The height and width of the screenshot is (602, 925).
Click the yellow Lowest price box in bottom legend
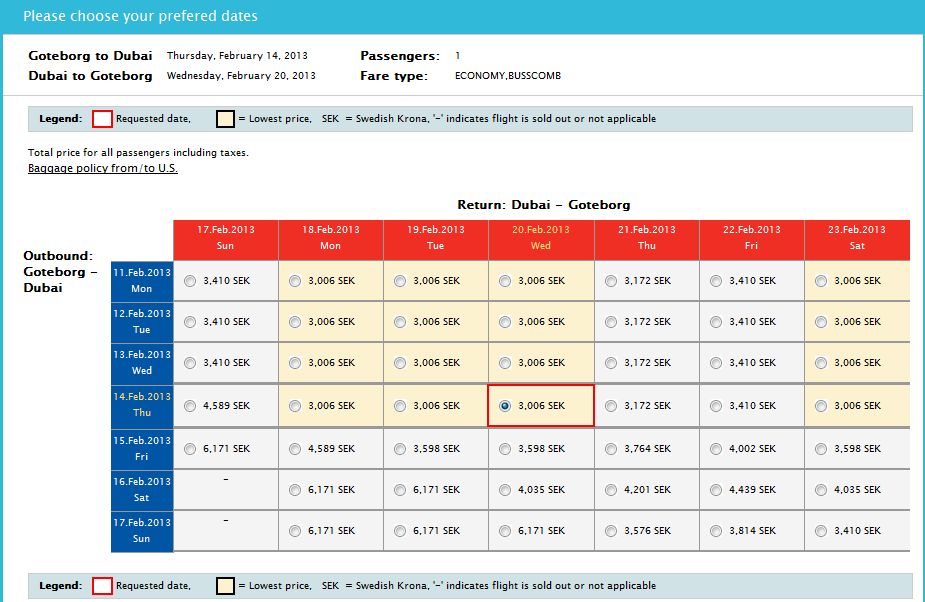pyautogui.click(x=226, y=586)
